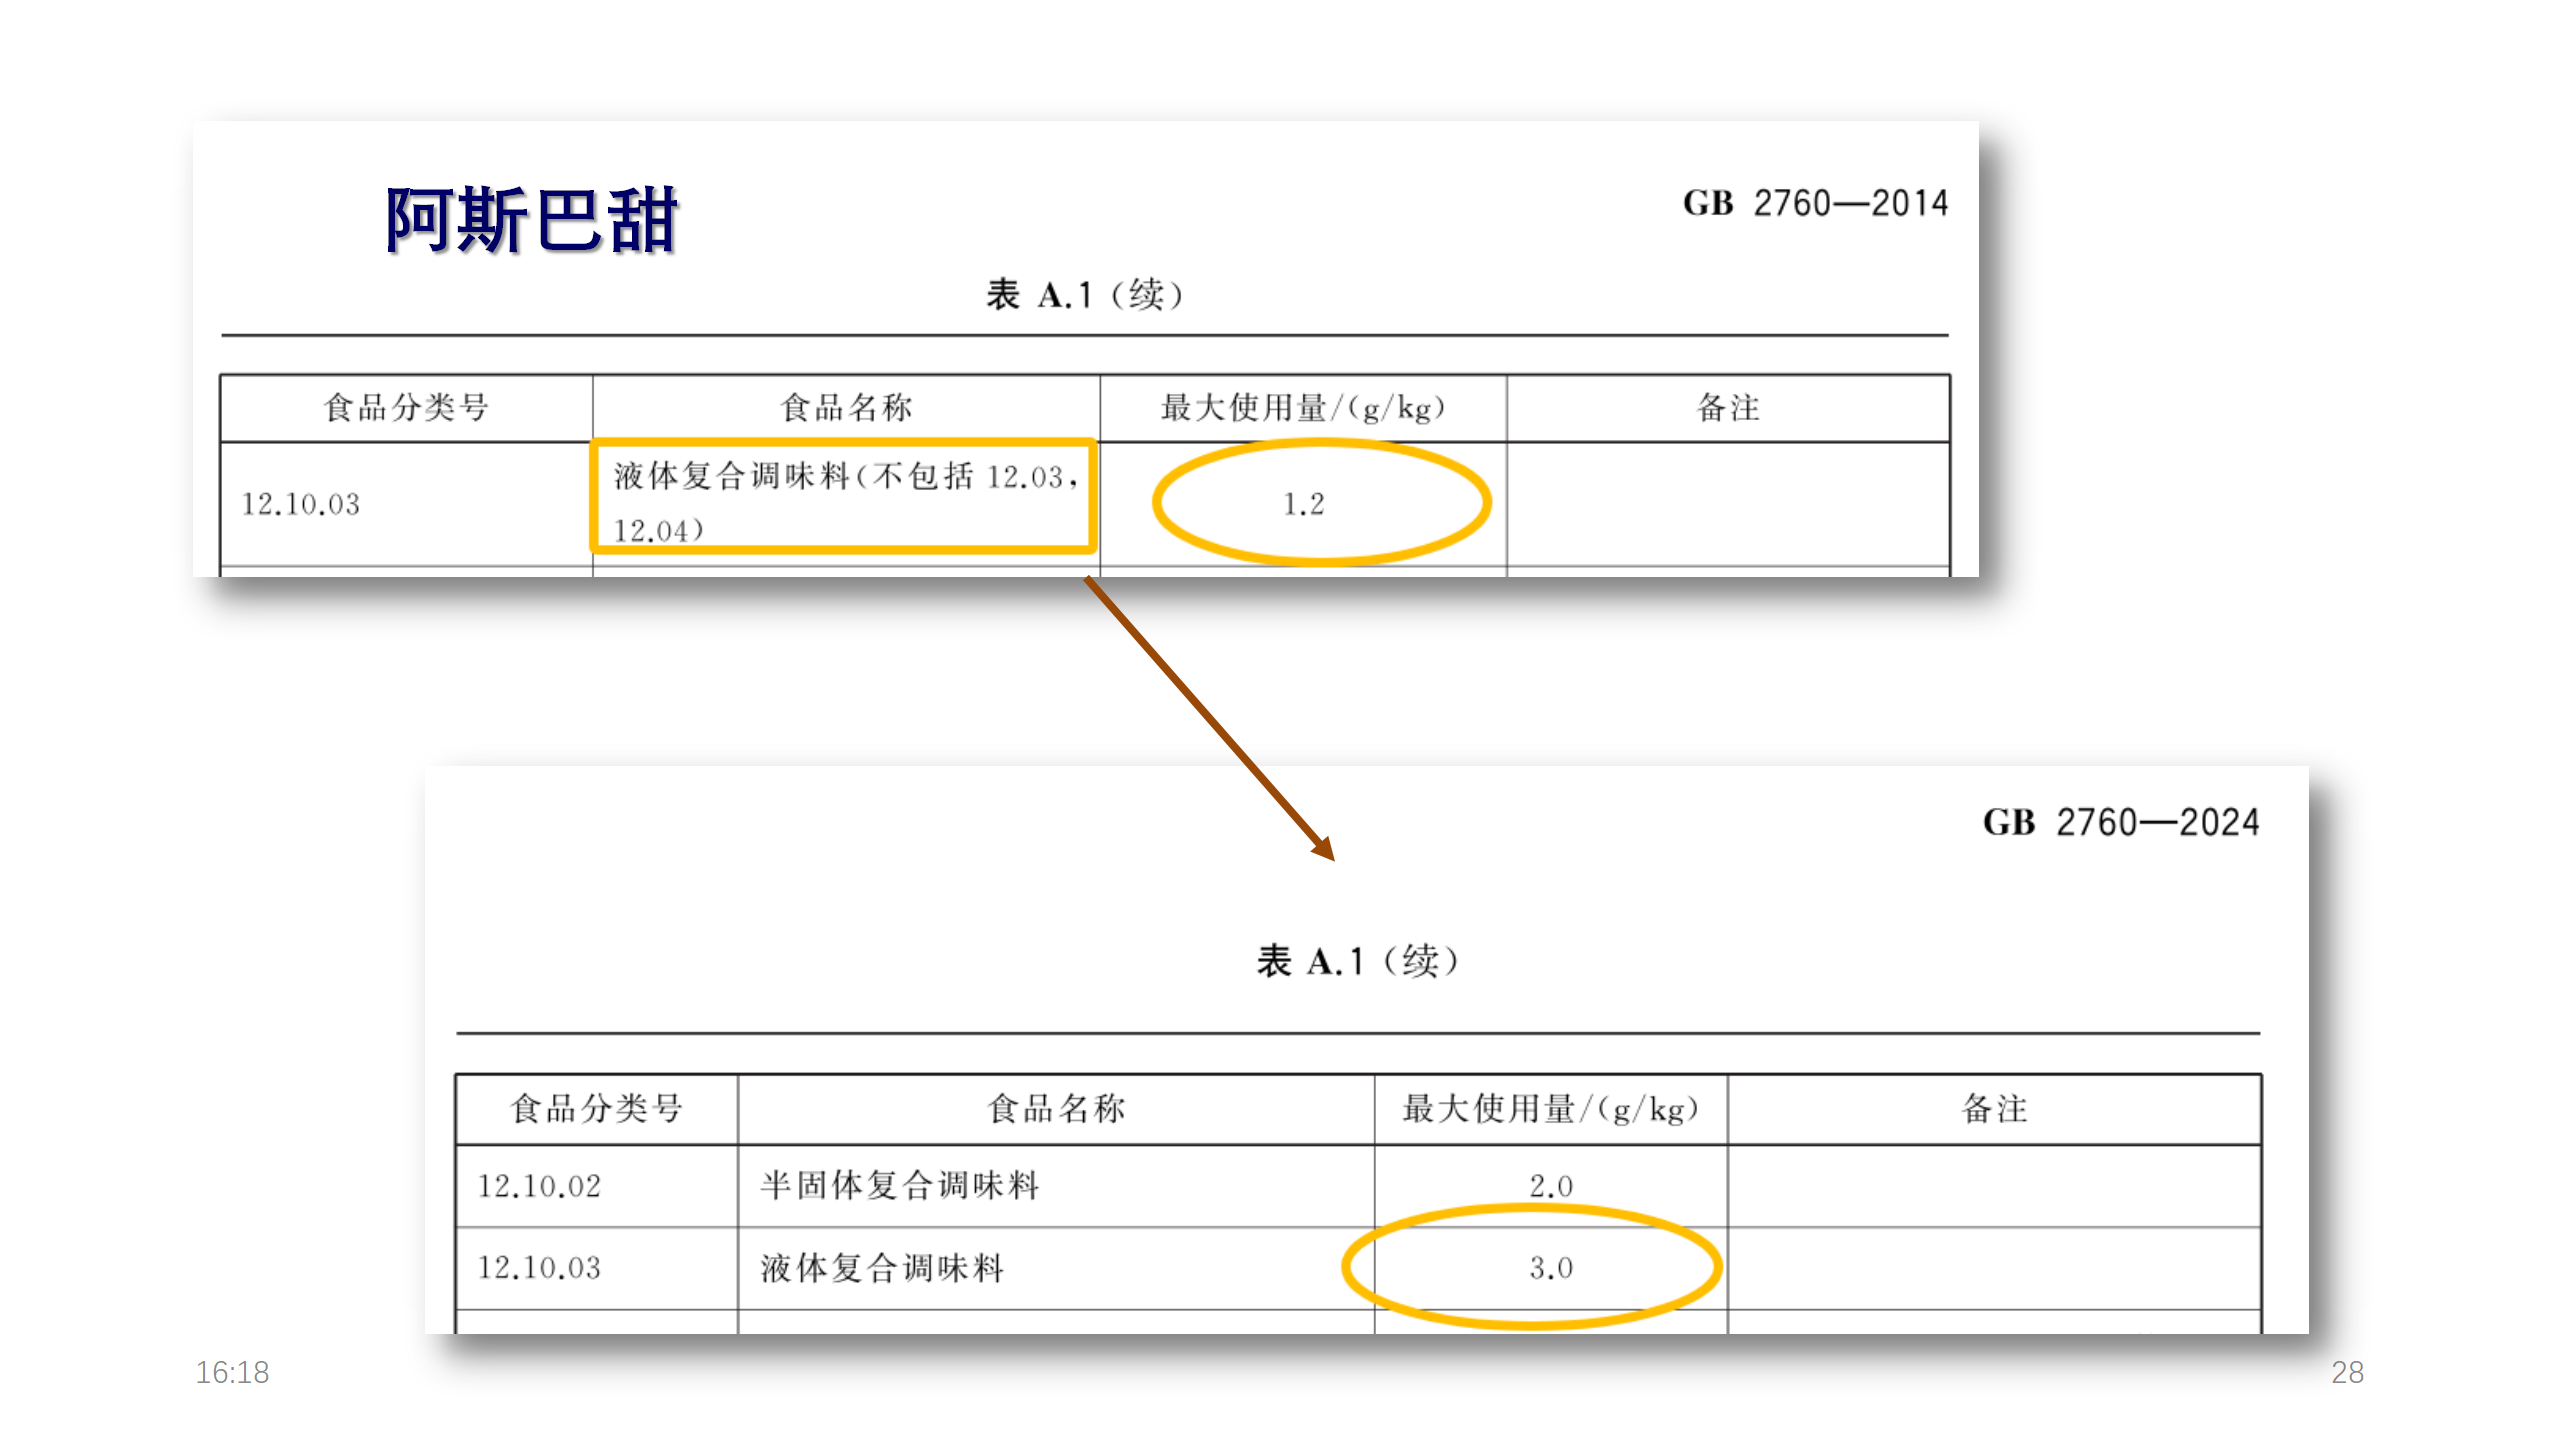Click the 16:18 timestamp in the footer
This screenshot has height=1440, width=2560.
(232, 1373)
